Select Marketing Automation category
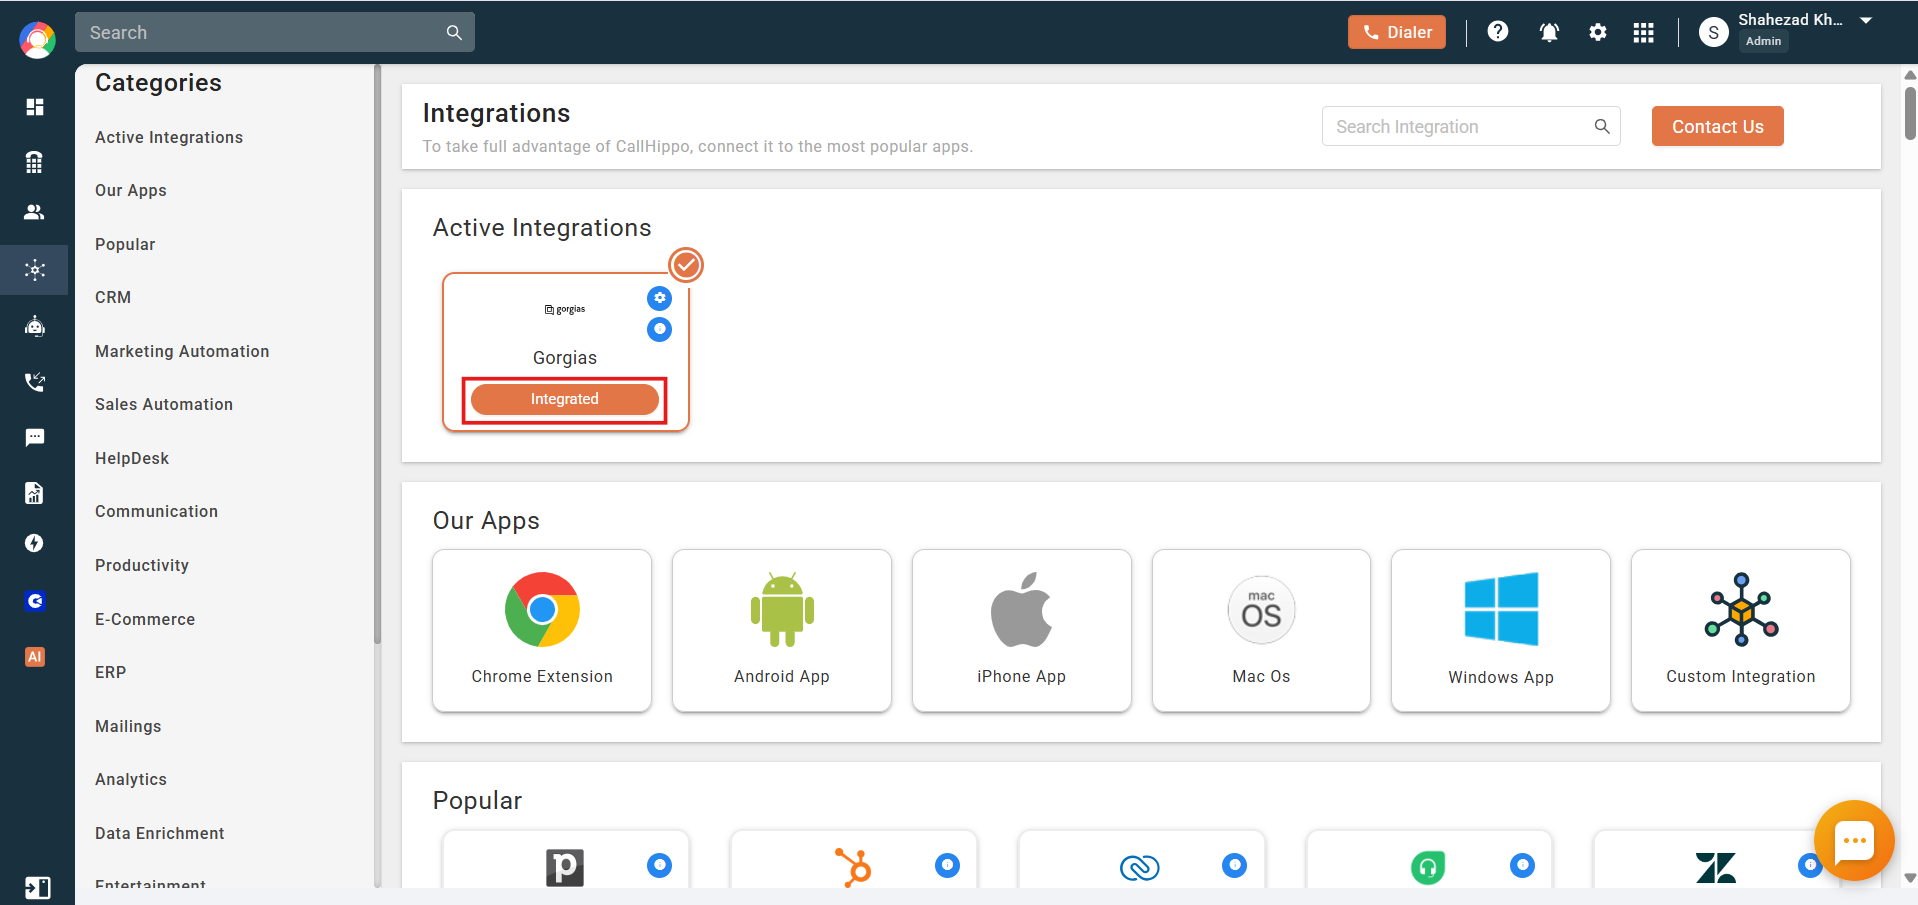This screenshot has height=905, width=1918. click(182, 351)
